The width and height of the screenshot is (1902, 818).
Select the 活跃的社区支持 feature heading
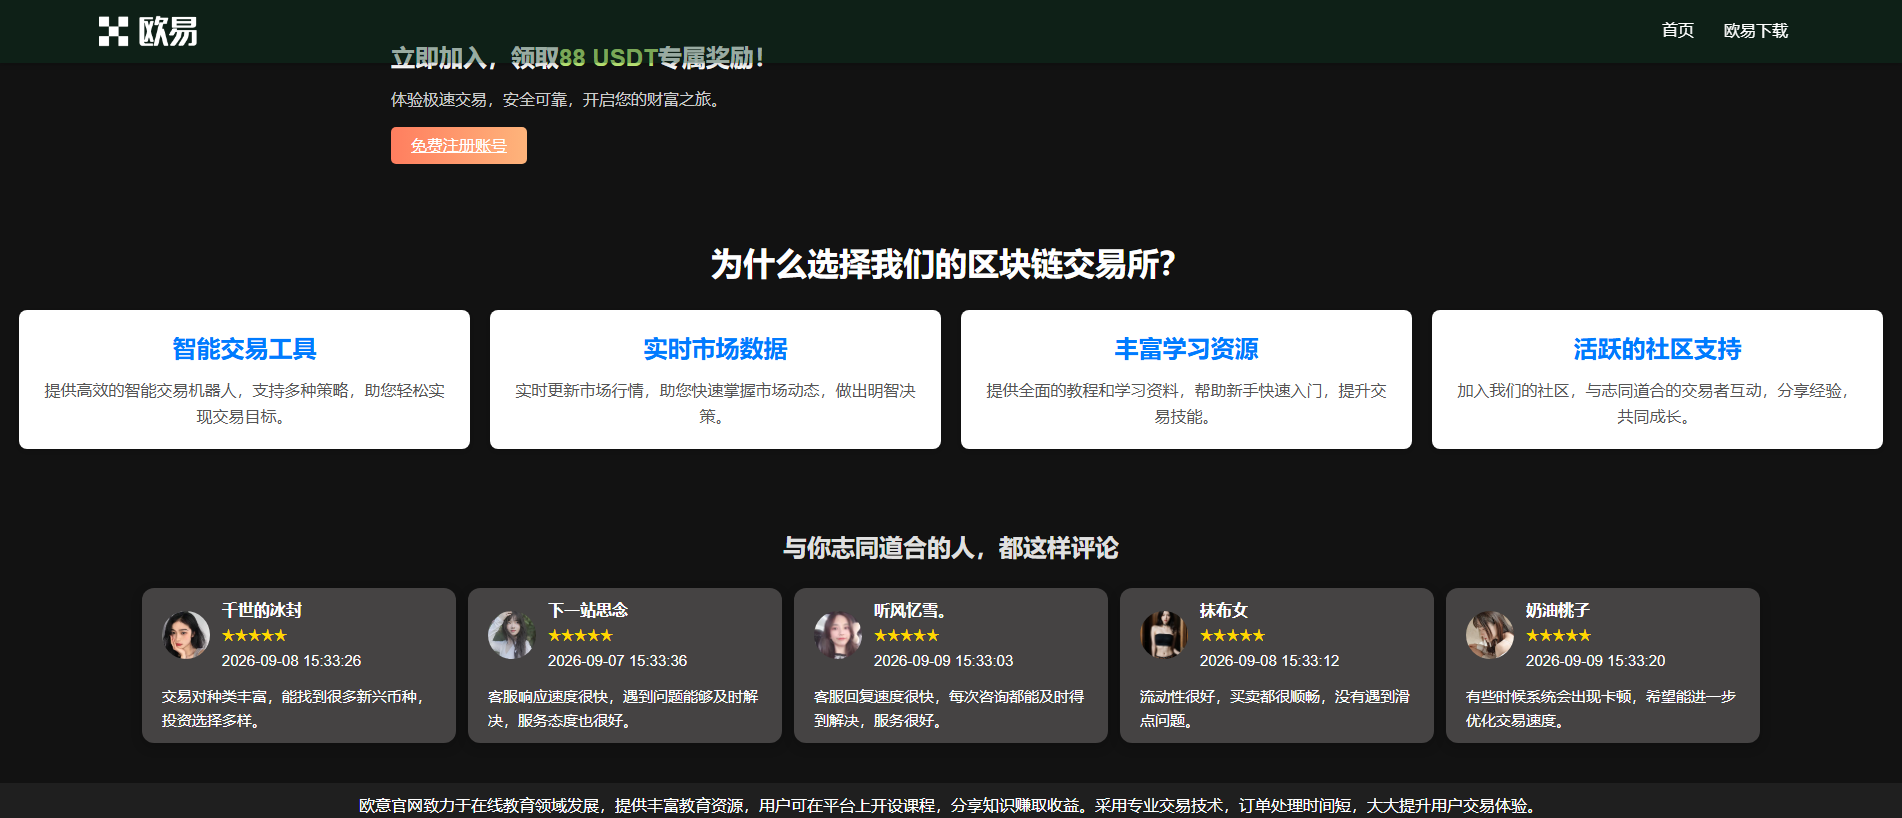(x=1657, y=349)
